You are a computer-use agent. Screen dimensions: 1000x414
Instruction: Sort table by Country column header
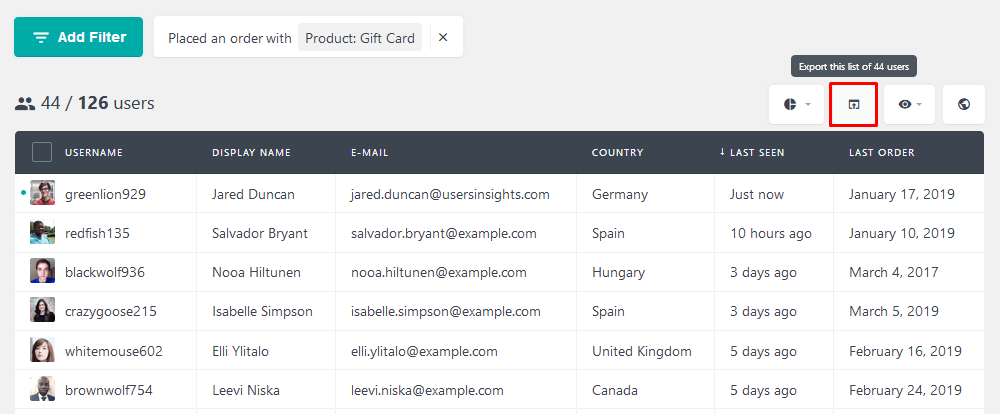tap(617, 152)
